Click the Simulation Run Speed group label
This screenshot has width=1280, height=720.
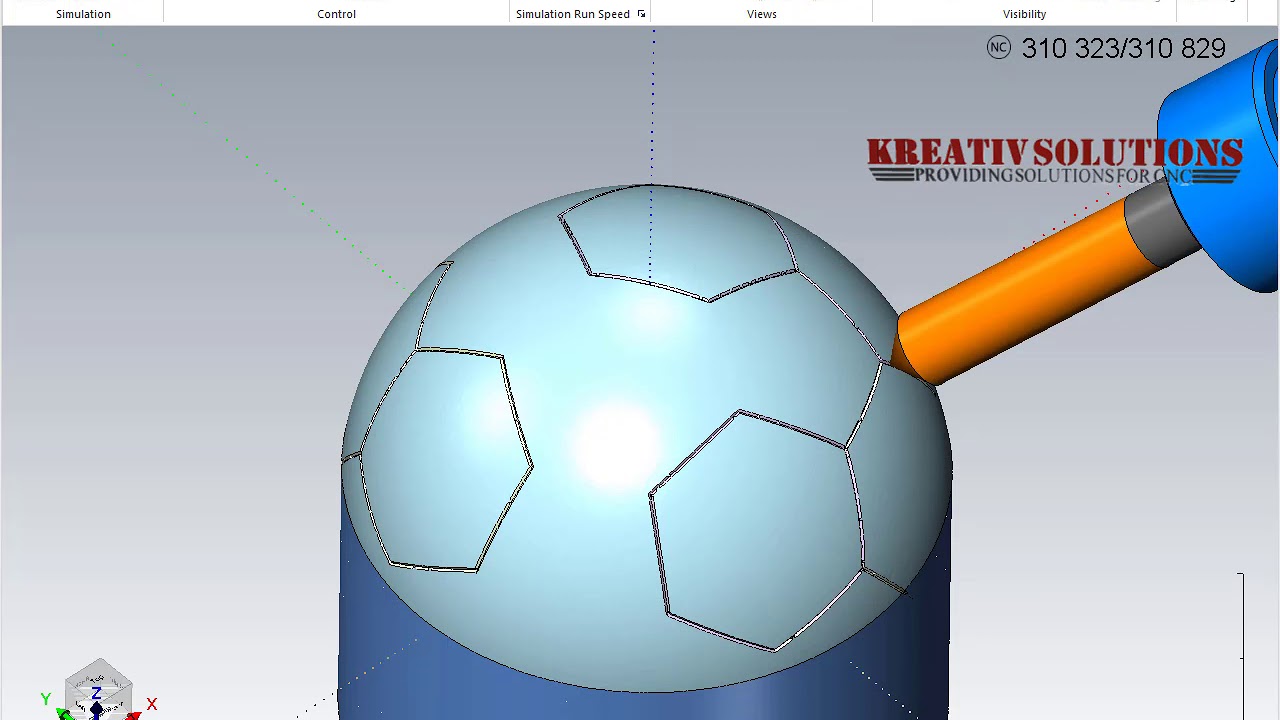click(x=573, y=14)
